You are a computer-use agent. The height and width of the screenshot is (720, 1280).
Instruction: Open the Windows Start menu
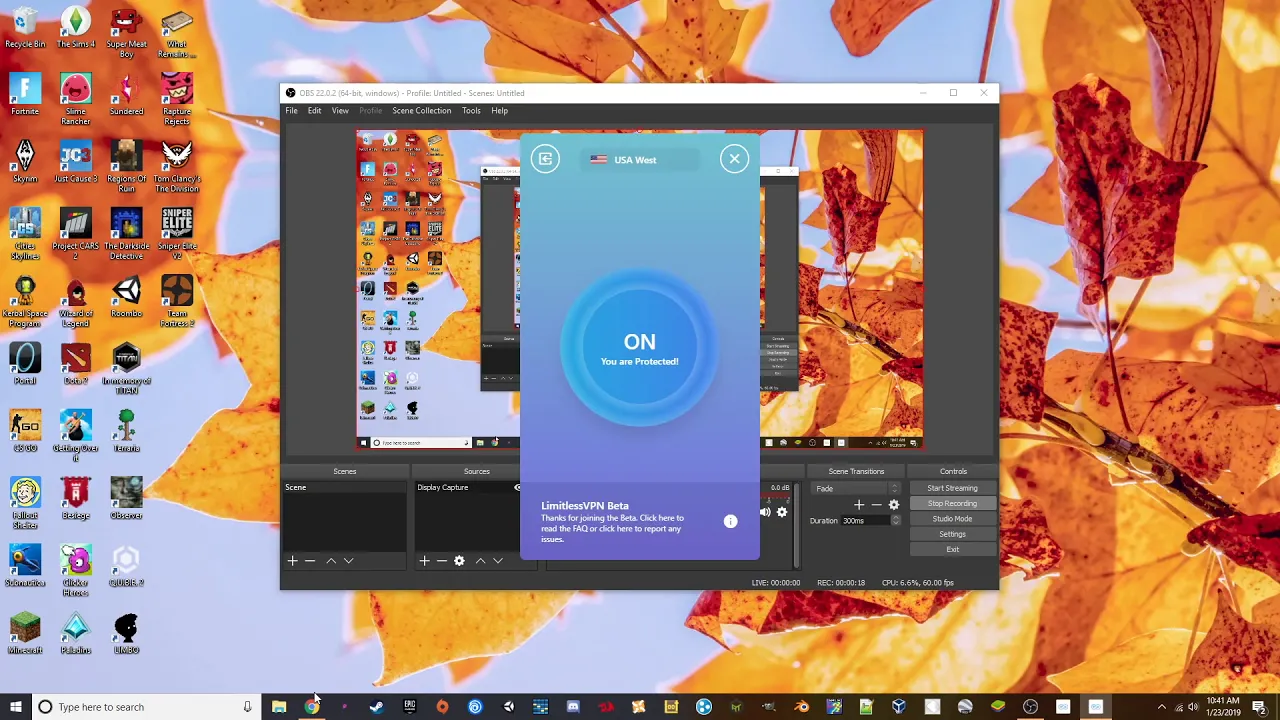click(16, 707)
